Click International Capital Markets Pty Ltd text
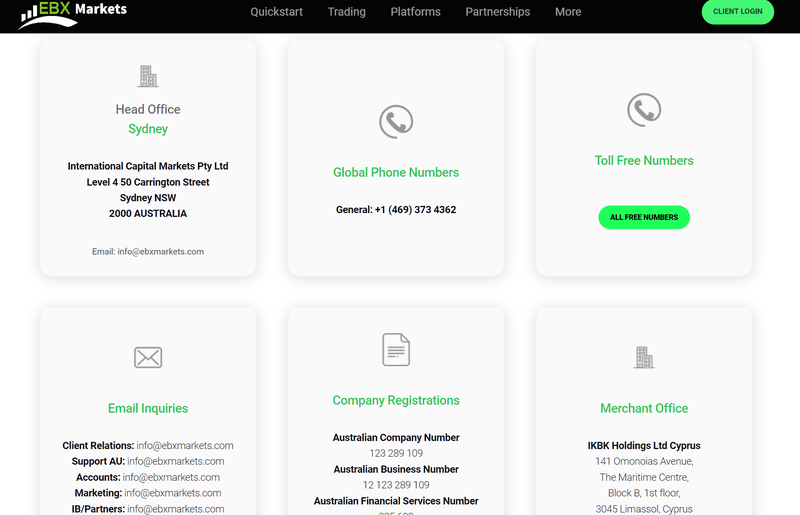The width and height of the screenshot is (800, 515). (x=148, y=166)
